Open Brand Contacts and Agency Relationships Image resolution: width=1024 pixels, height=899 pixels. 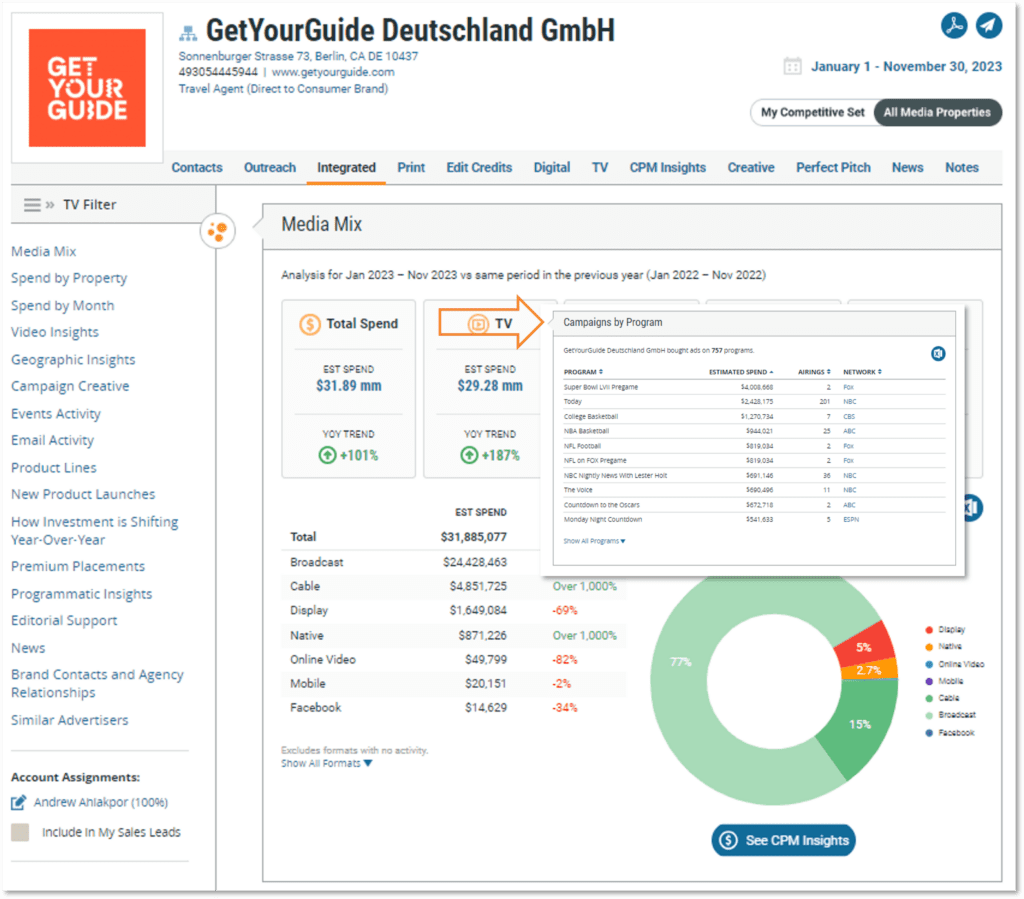point(97,684)
